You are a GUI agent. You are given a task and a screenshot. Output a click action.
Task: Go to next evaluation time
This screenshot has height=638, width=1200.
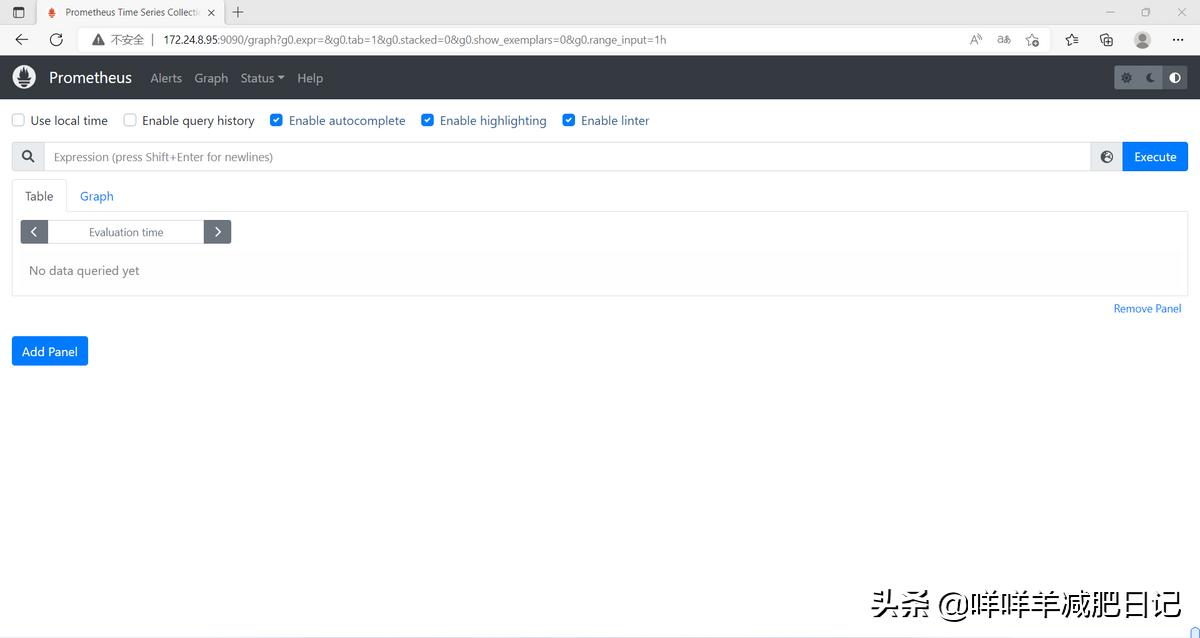(217, 232)
